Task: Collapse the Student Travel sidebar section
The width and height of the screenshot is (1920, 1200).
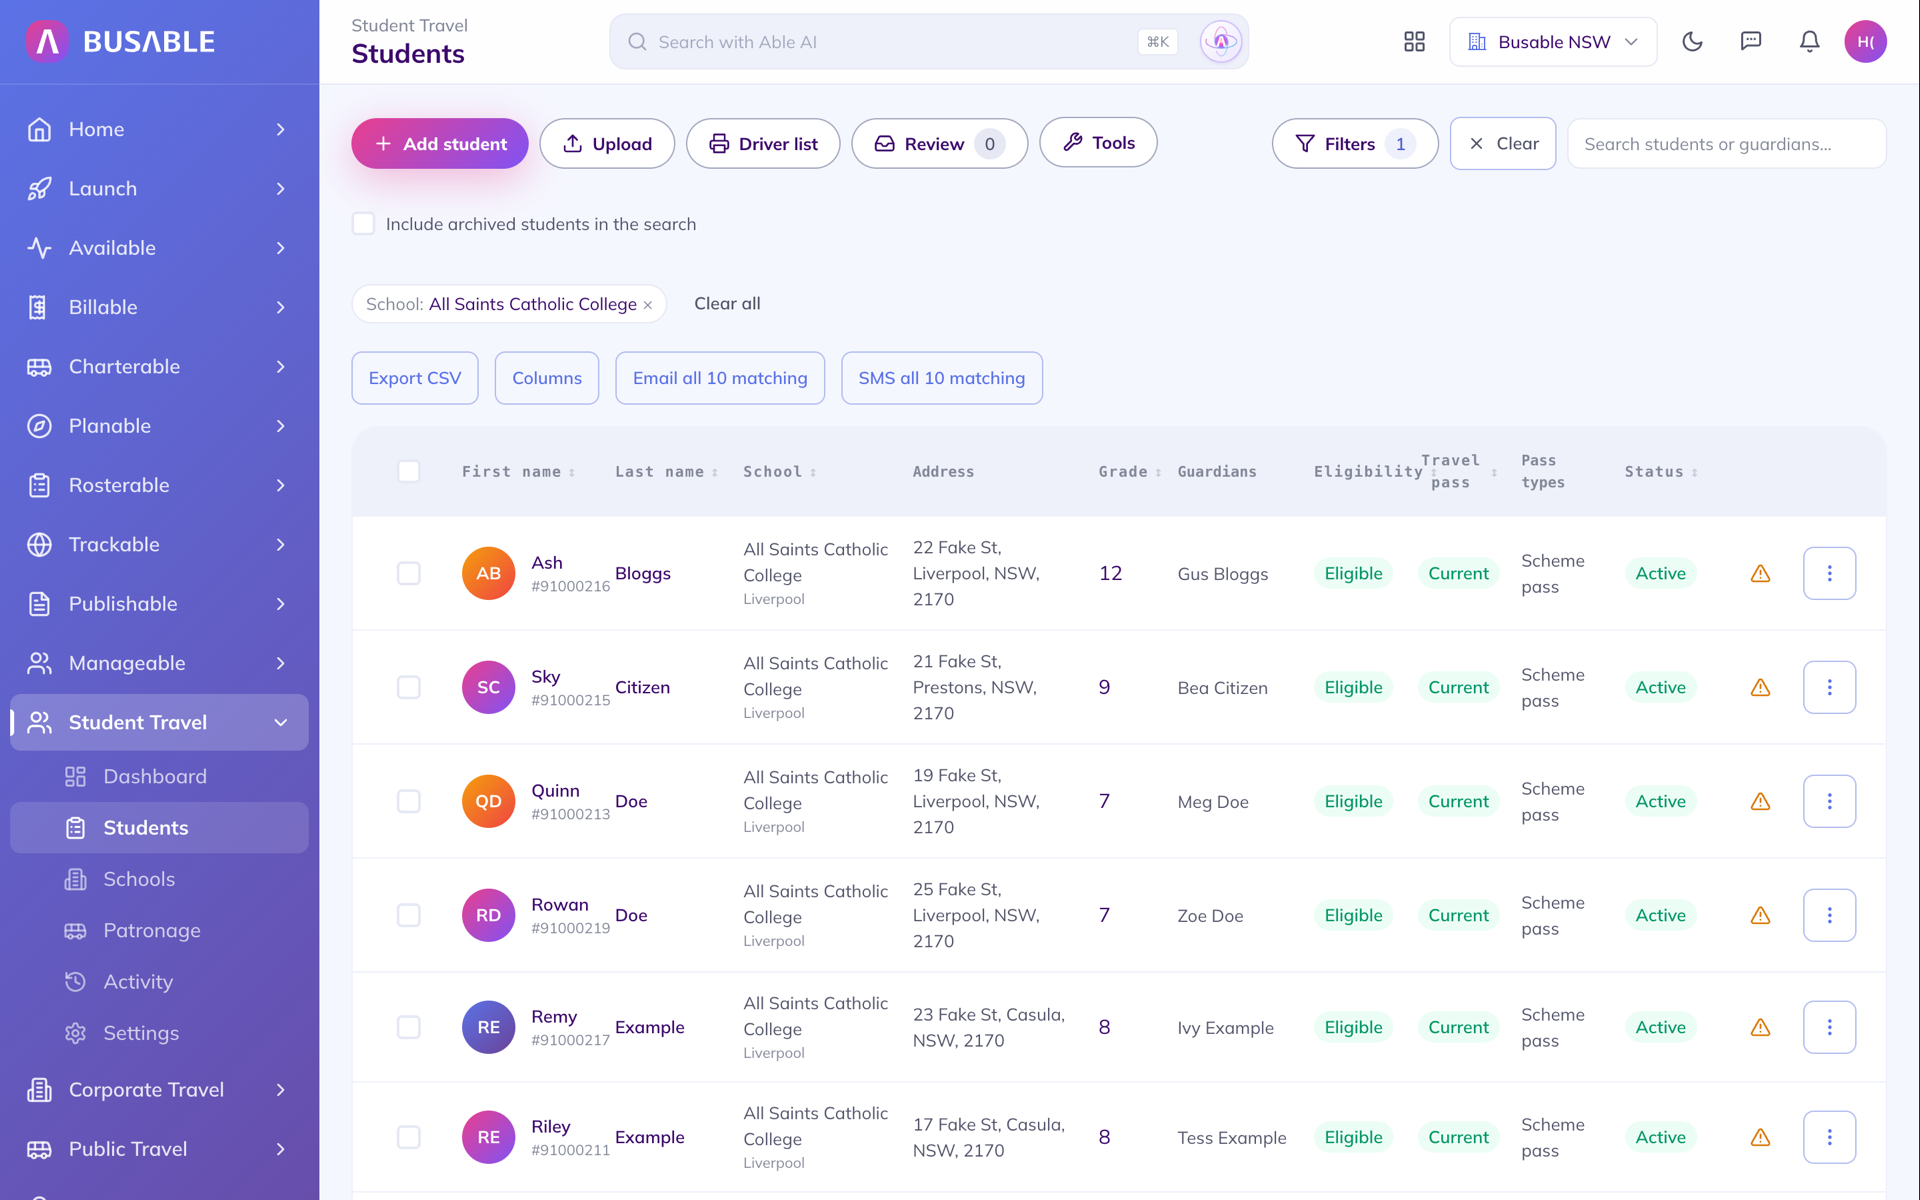Action: [159, 722]
